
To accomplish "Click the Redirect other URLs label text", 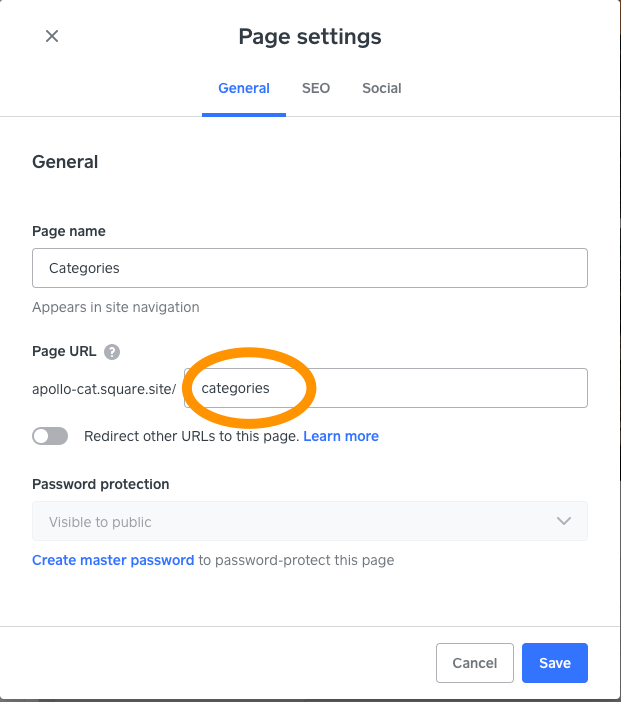I will 191,436.
